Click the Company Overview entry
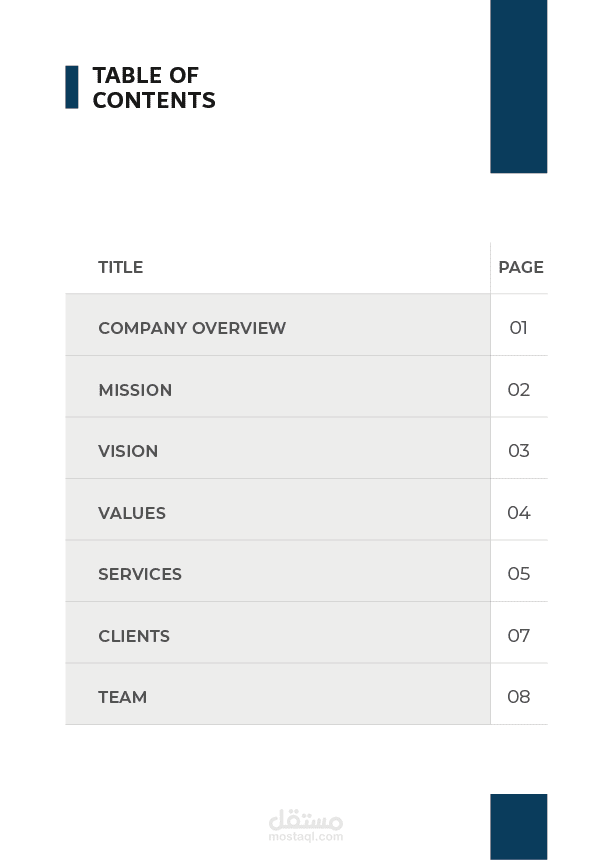 tap(192, 328)
